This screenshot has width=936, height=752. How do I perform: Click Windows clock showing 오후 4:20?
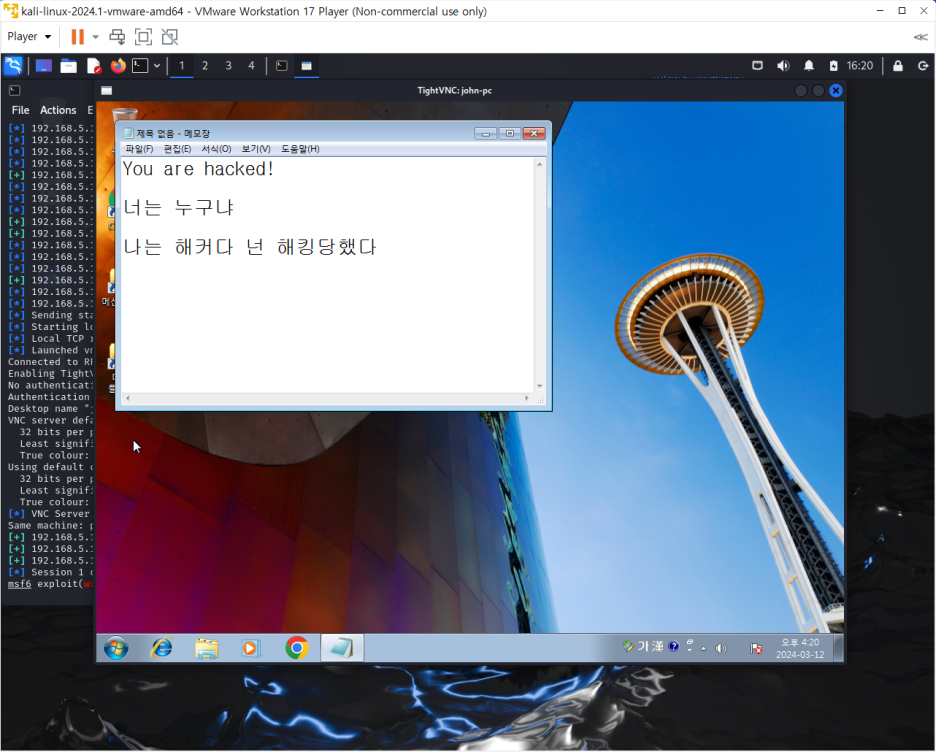(x=800, y=648)
